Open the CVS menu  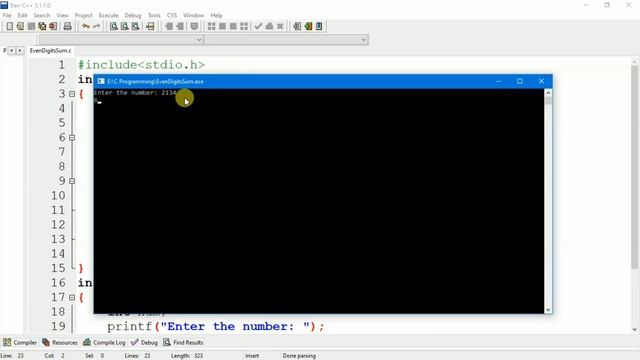(172, 16)
